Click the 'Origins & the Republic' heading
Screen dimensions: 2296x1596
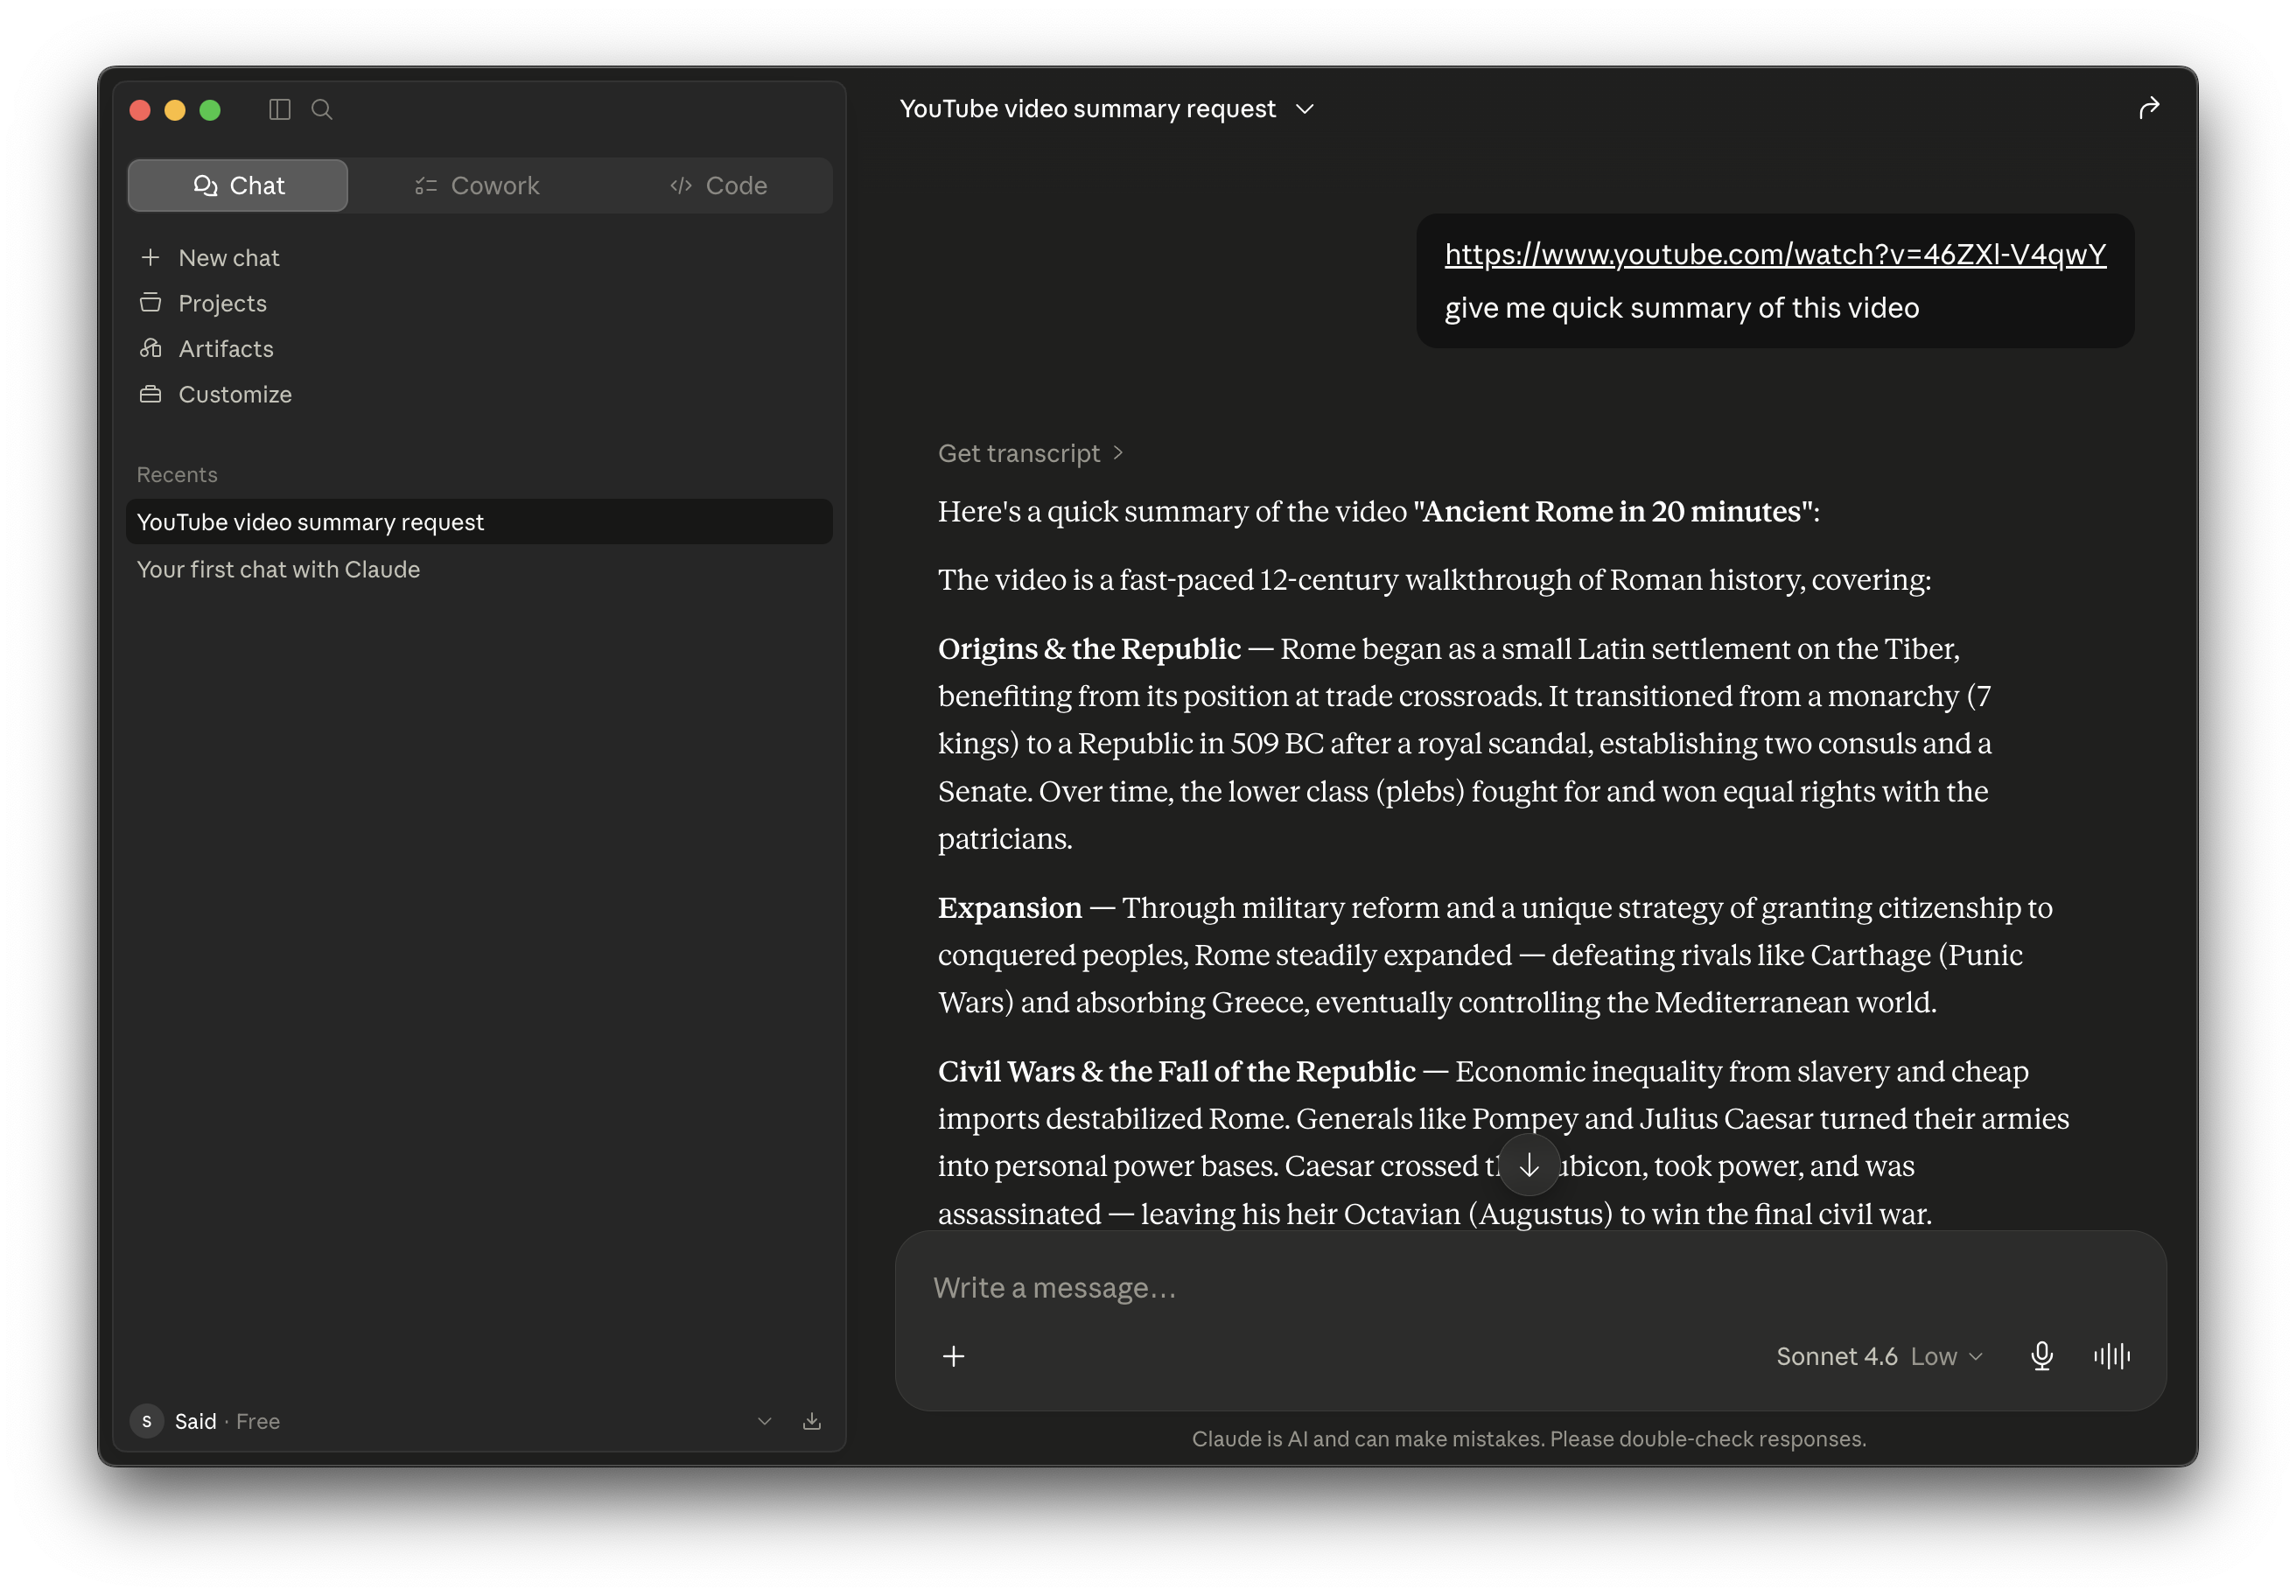(x=1089, y=649)
